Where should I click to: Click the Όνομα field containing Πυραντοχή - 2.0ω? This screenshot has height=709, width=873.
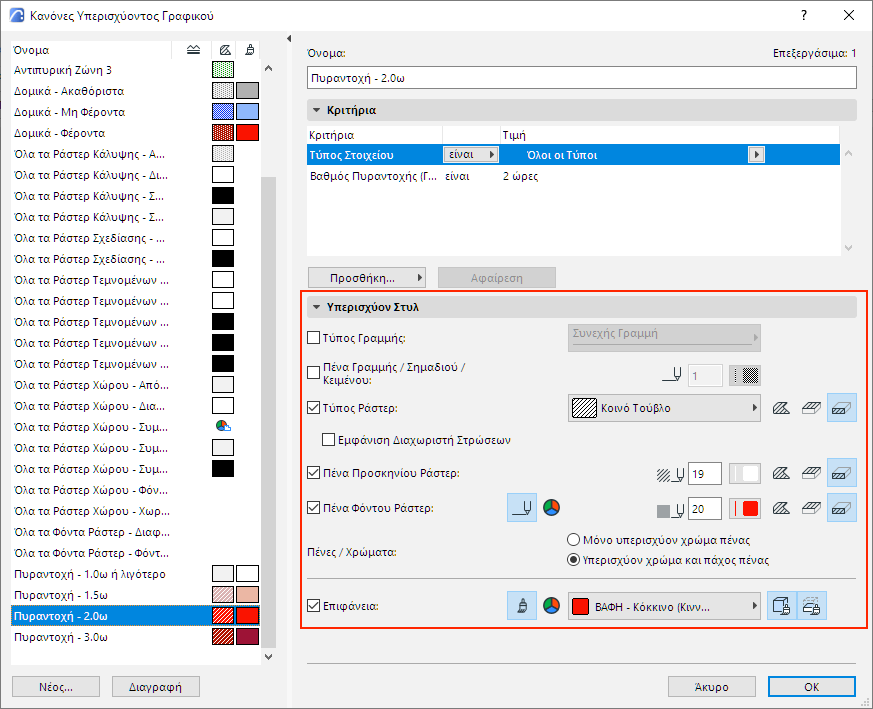[x=582, y=78]
